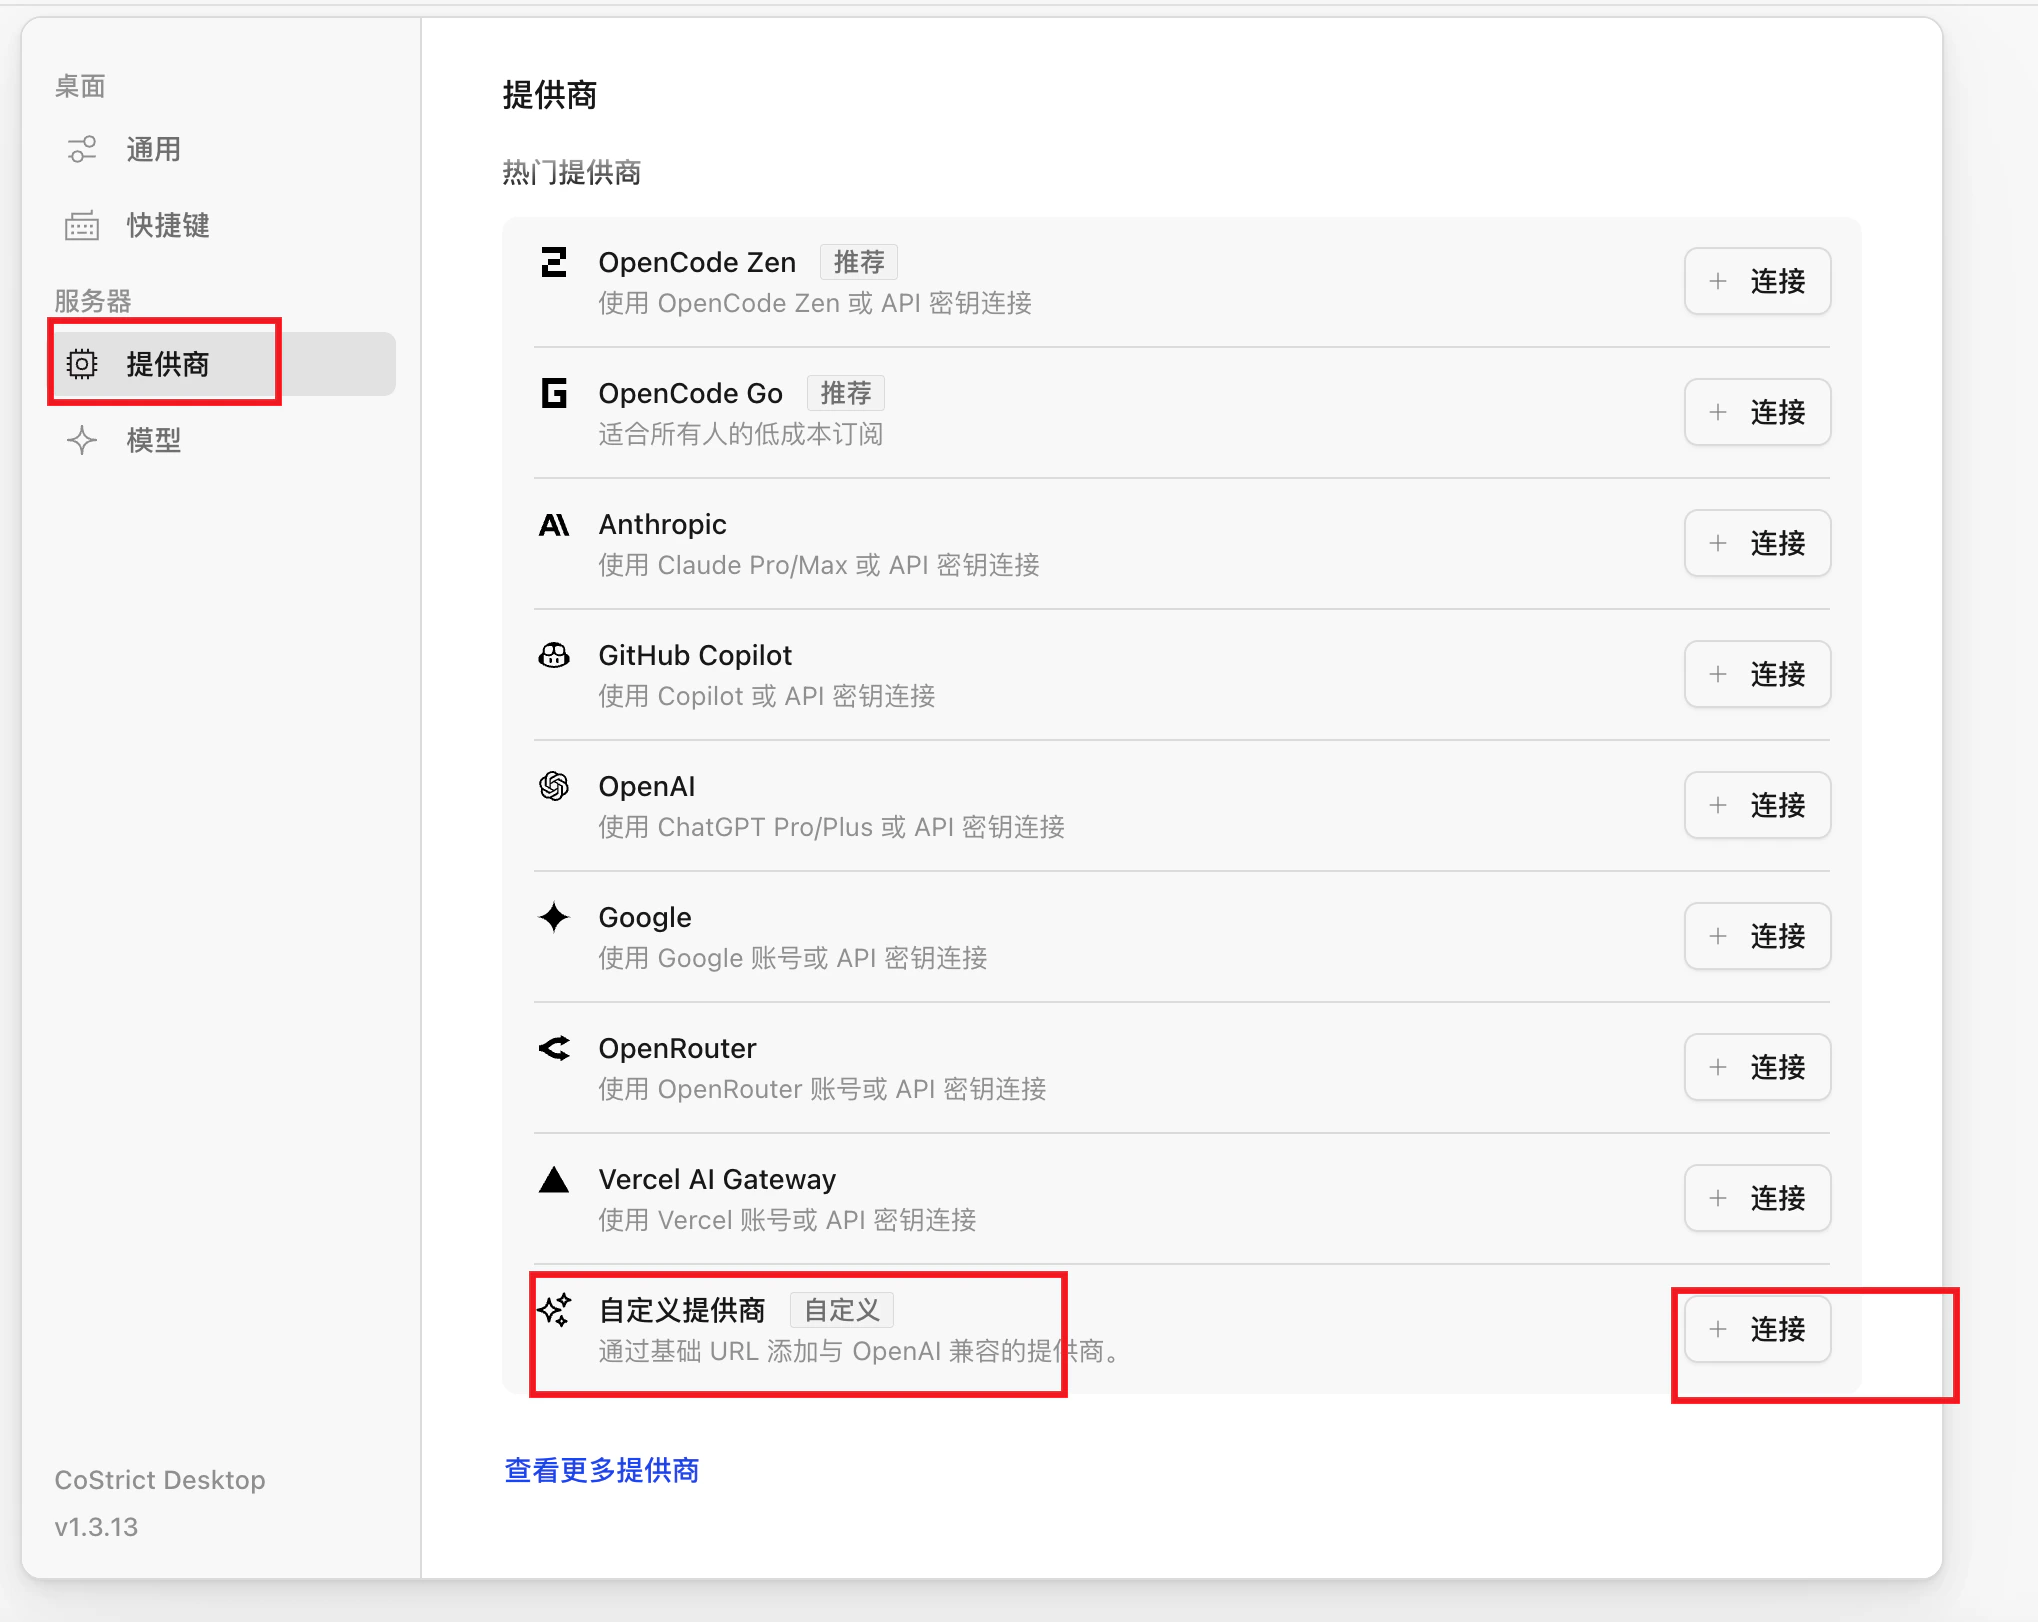Click the Google provider name
This screenshot has height=1622, width=2038.
pos(645,917)
